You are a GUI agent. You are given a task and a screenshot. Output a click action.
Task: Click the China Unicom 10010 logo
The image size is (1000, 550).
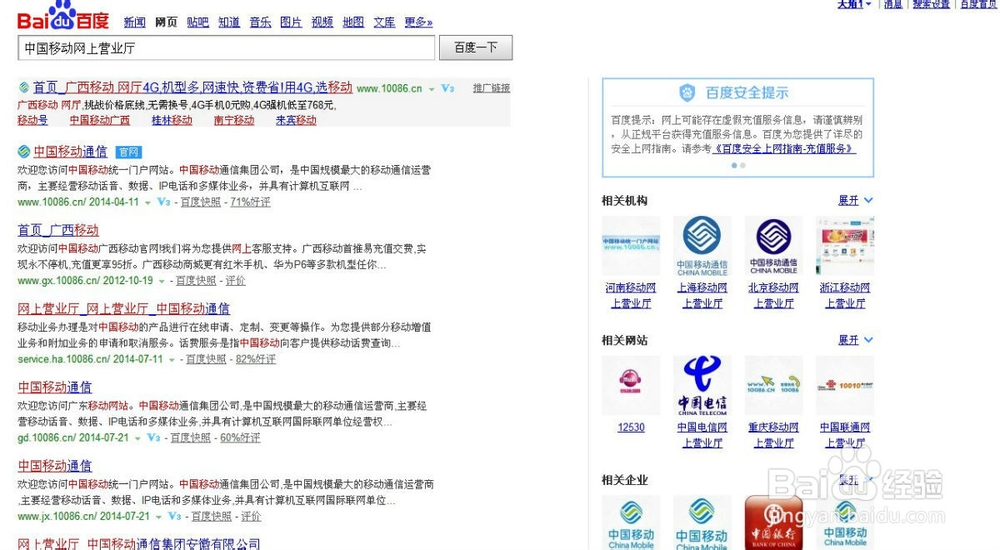click(845, 385)
